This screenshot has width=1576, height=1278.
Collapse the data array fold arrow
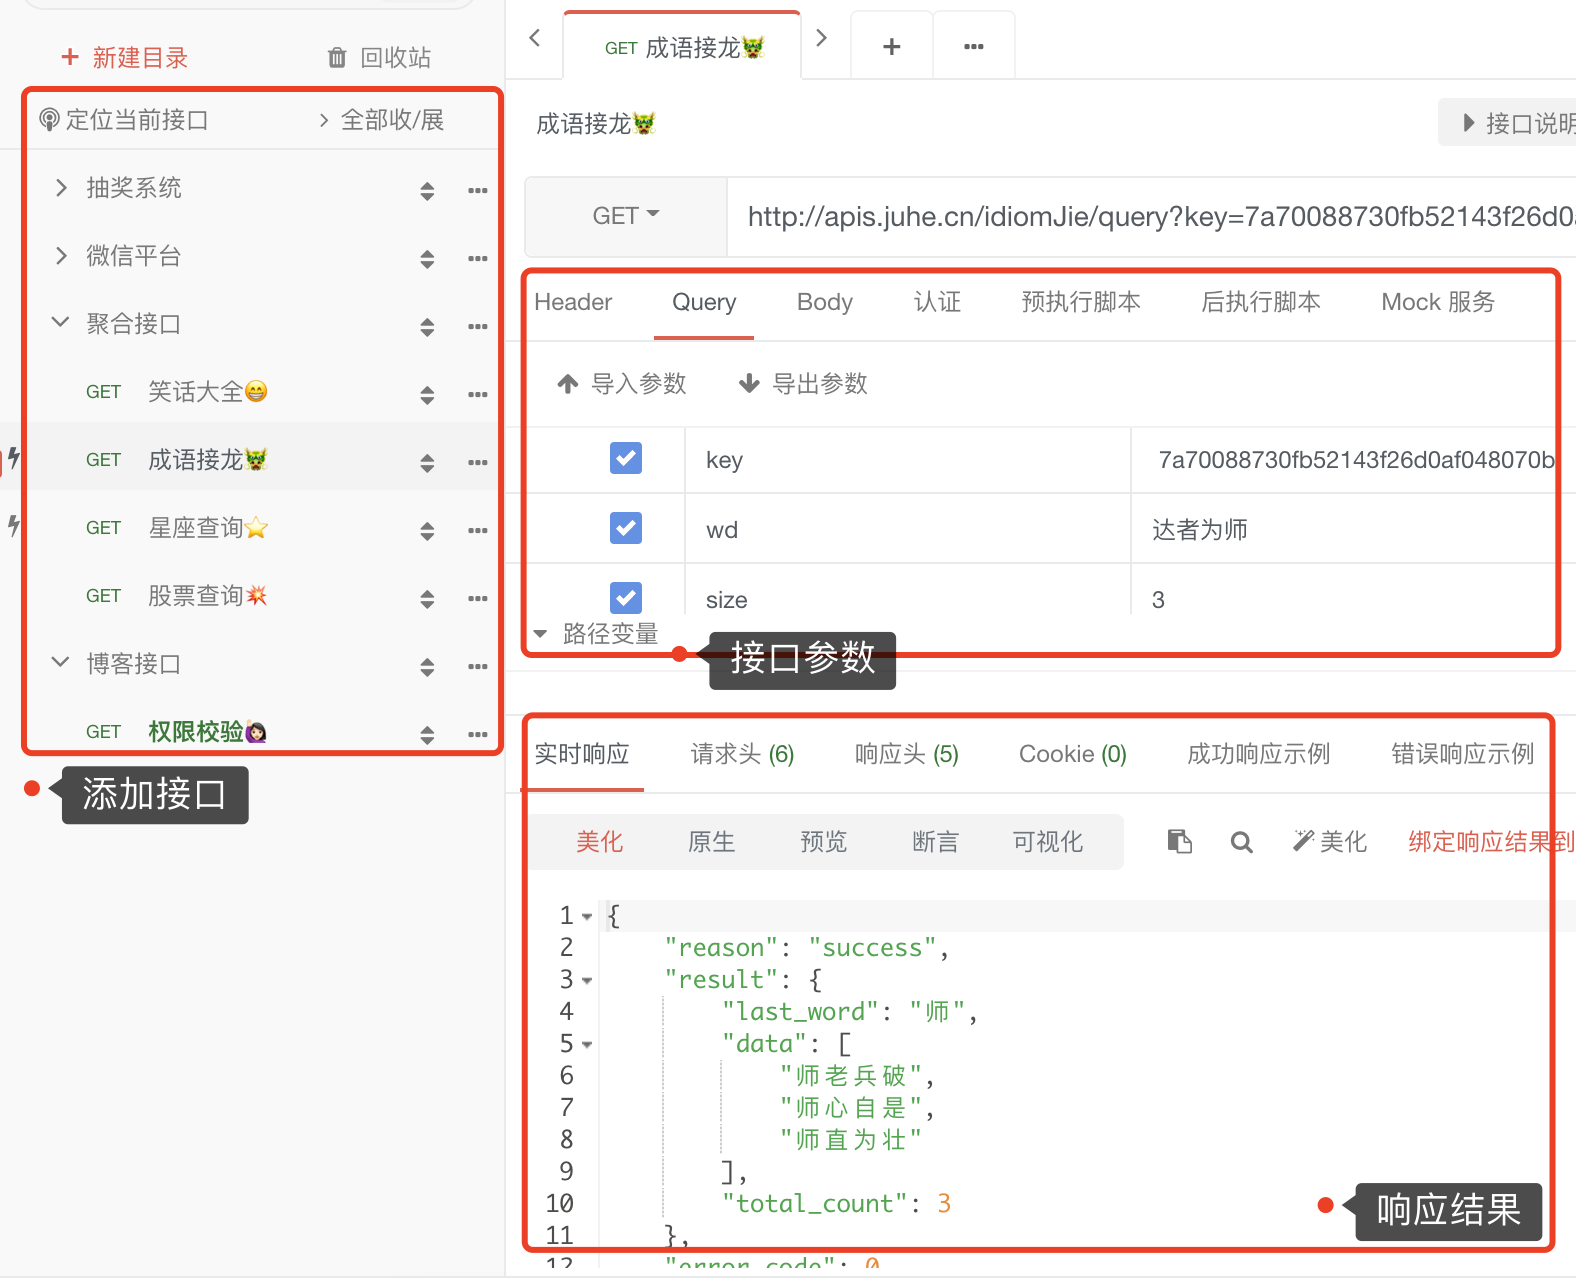click(x=587, y=1044)
